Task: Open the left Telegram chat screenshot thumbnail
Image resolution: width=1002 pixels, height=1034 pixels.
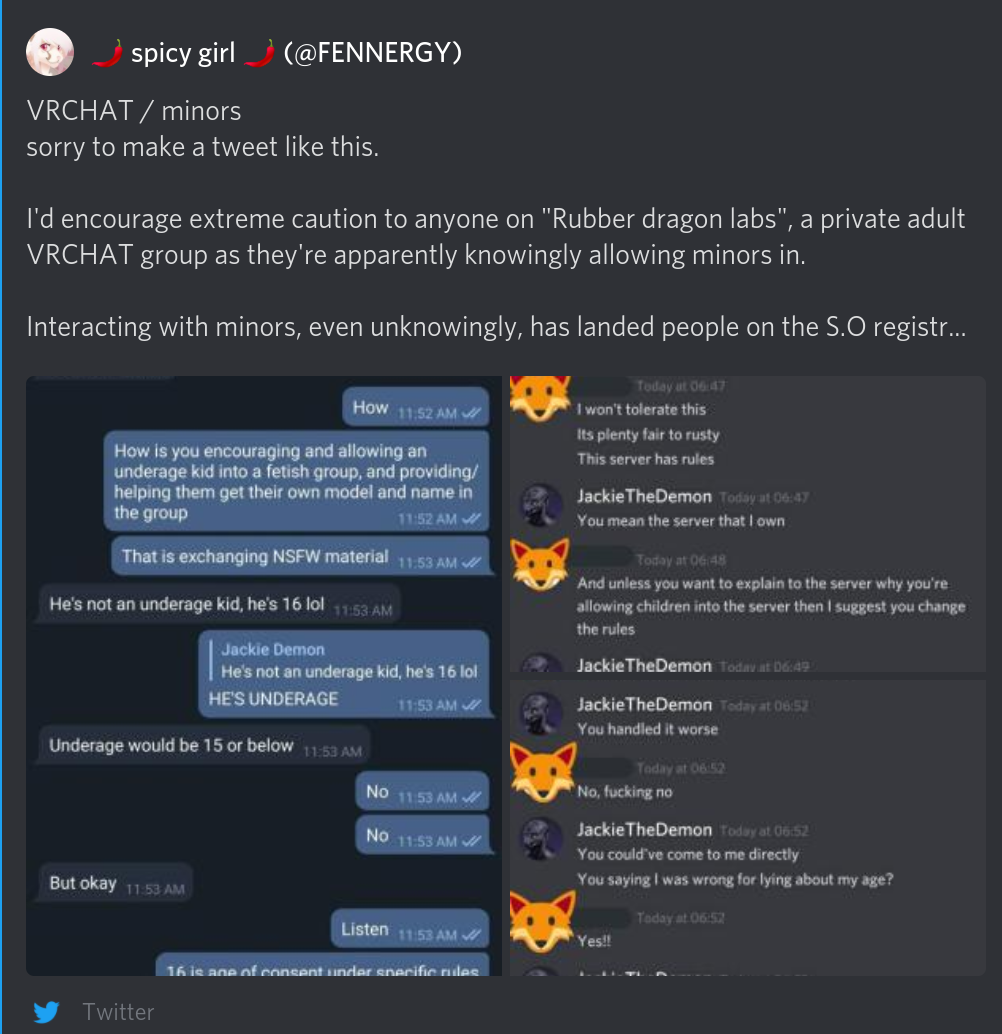Action: click(264, 676)
